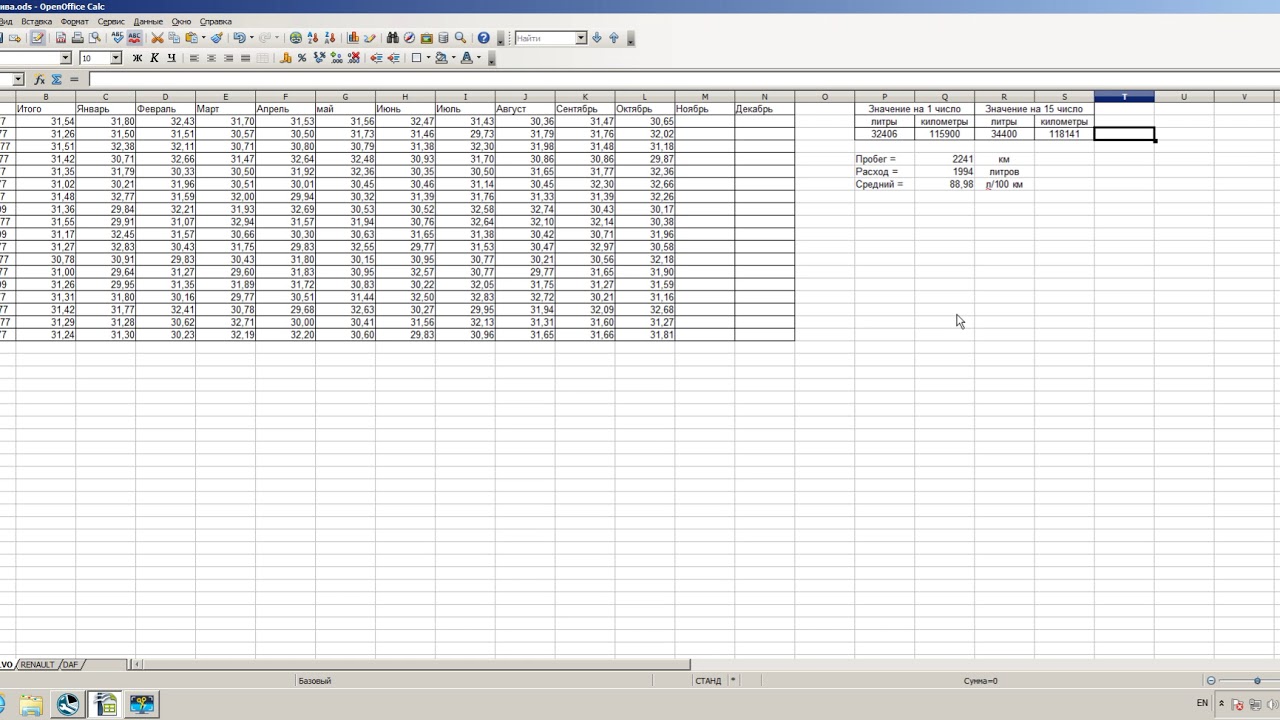Insert Chart icon
1280x720 pixels.
tap(353, 38)
